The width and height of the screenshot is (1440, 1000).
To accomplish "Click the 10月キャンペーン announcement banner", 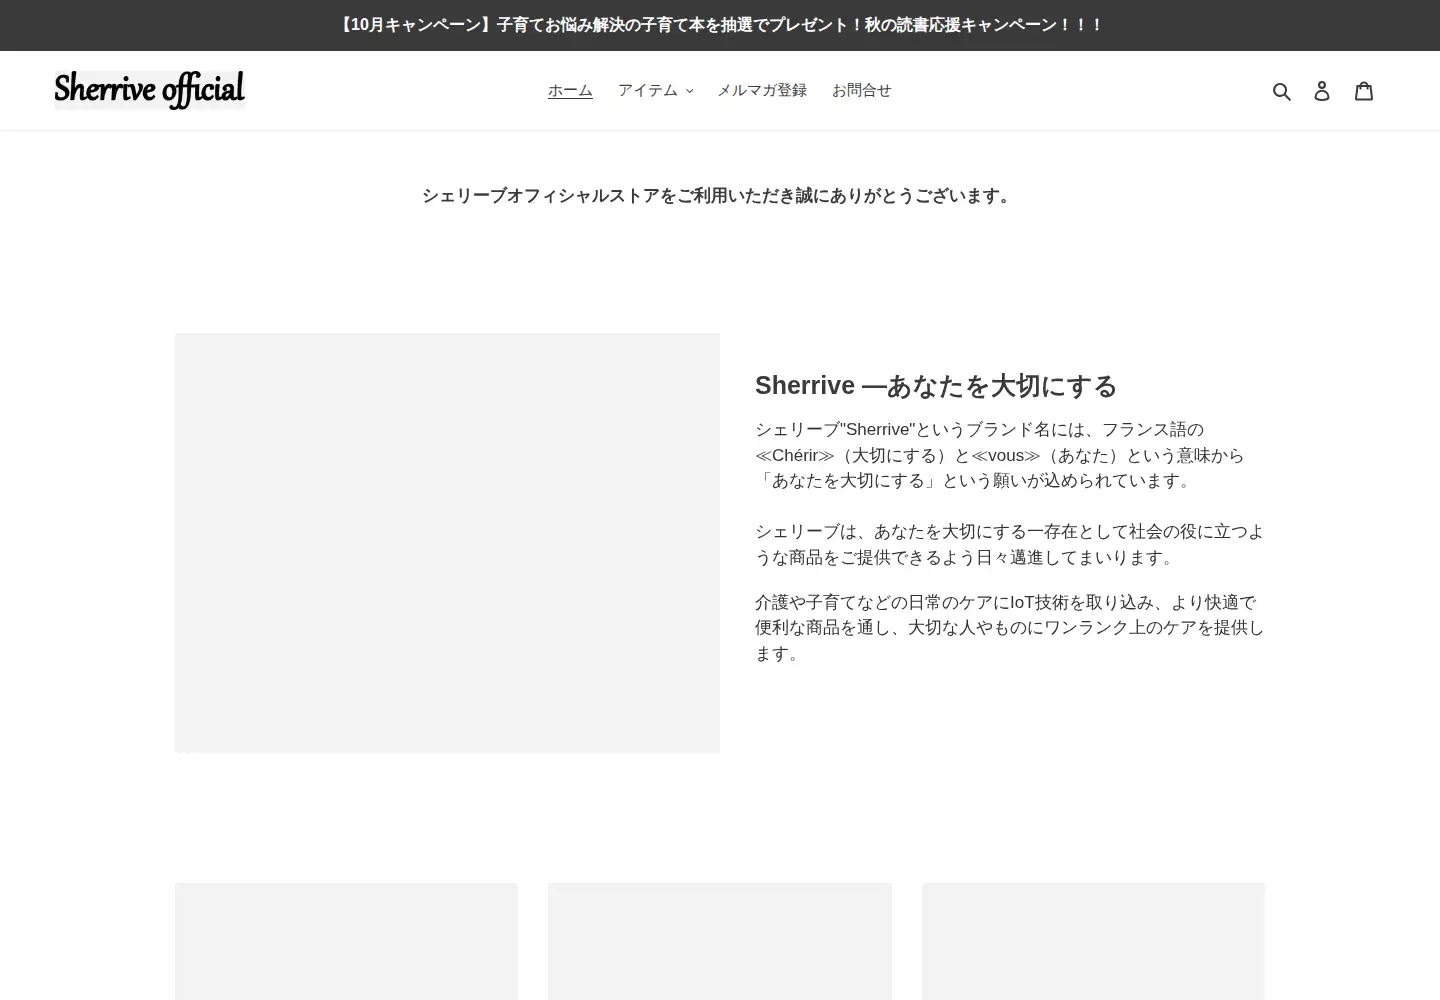I will click(720, 25).
